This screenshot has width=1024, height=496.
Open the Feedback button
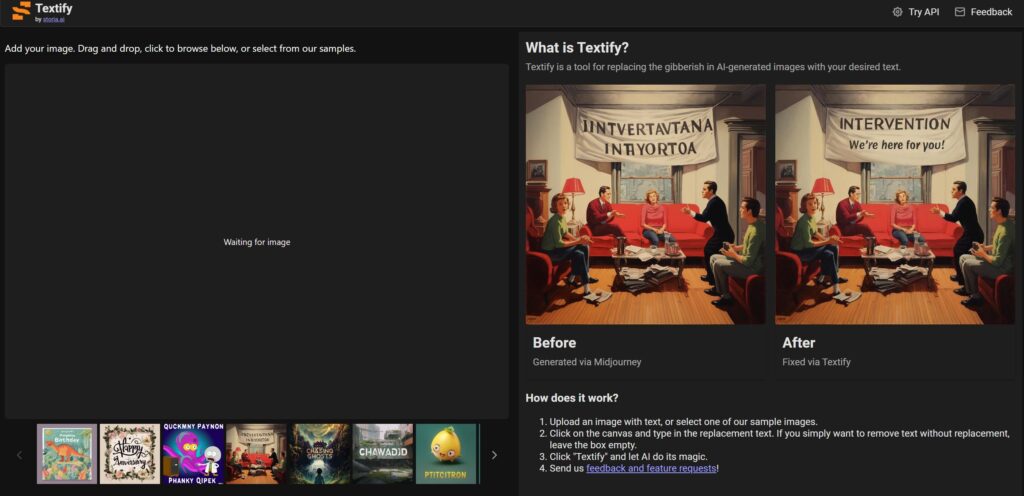[990, 12]
